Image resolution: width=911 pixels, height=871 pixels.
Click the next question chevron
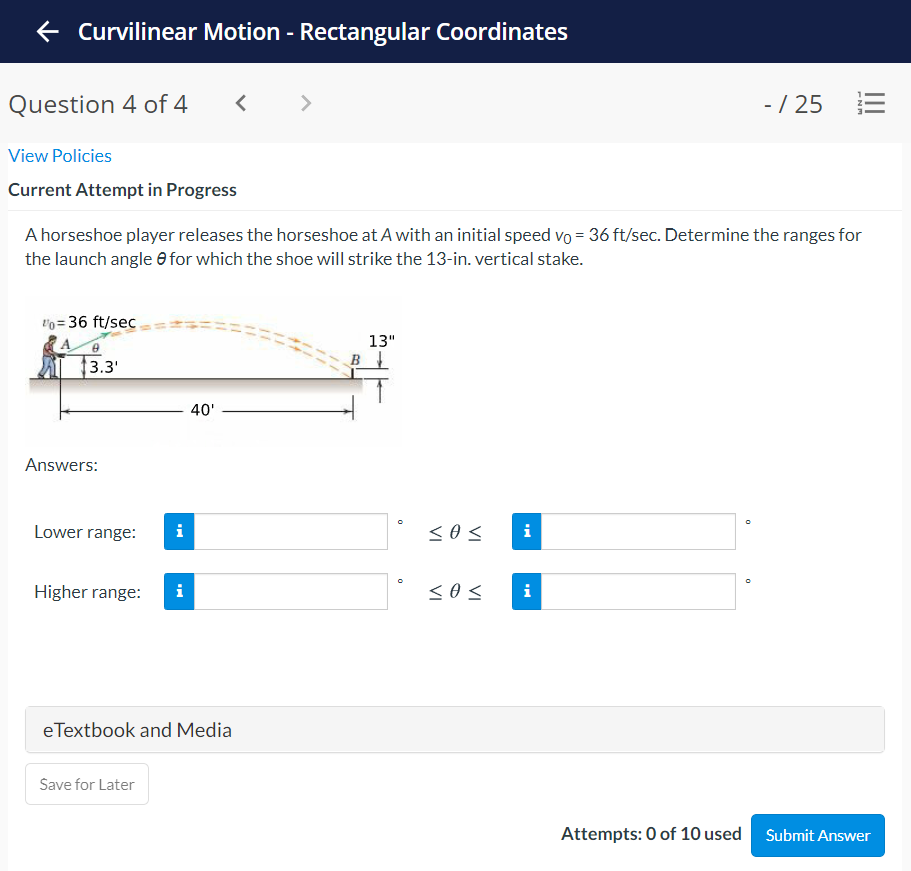coord(305,103)
